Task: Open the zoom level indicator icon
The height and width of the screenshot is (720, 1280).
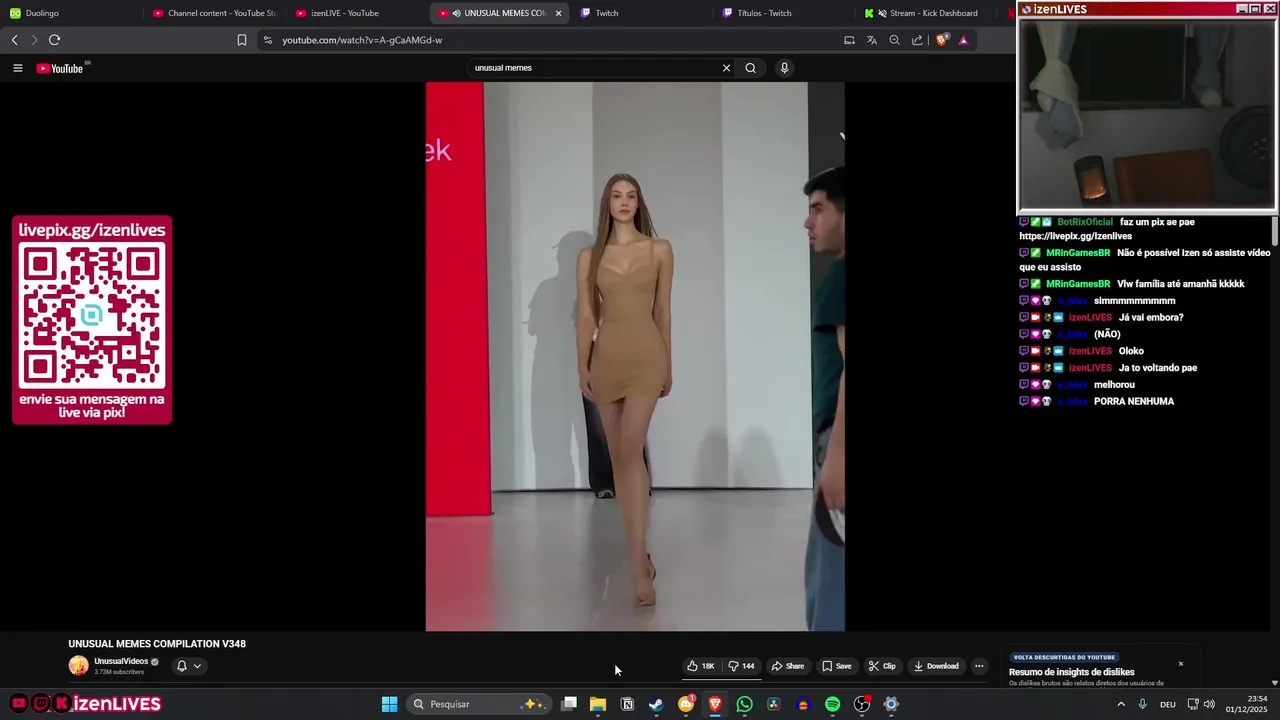Action: tap(894, 40)
